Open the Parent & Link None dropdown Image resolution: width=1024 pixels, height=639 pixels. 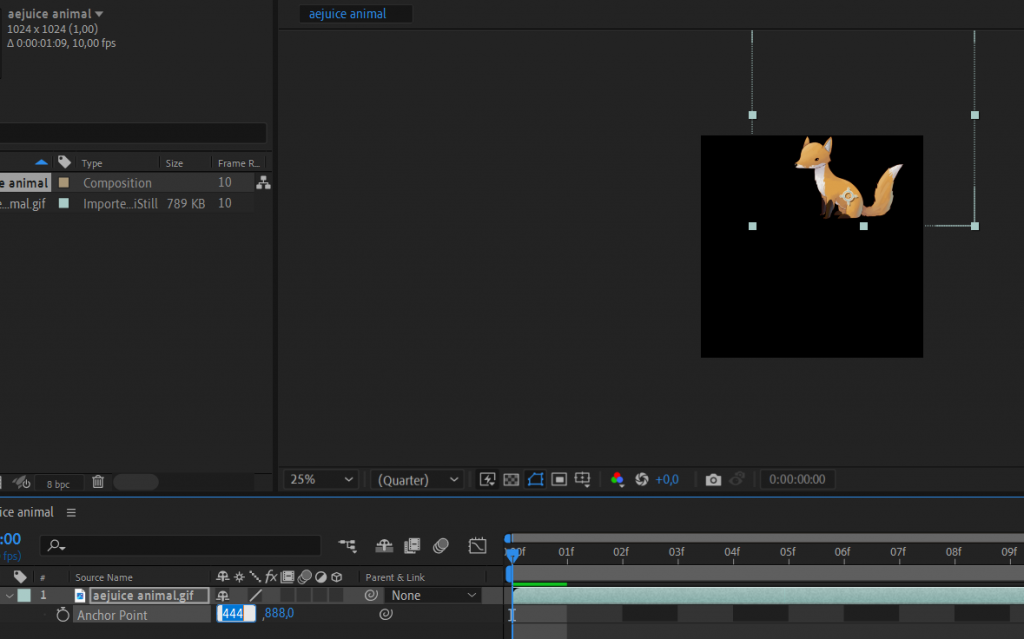[432, 594]
